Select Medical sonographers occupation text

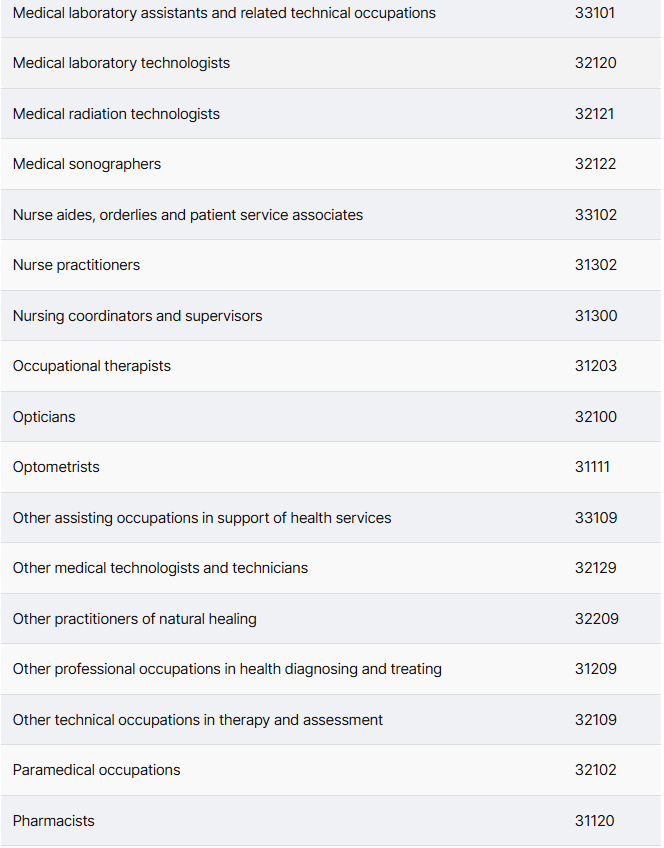[x=87, y=164]
